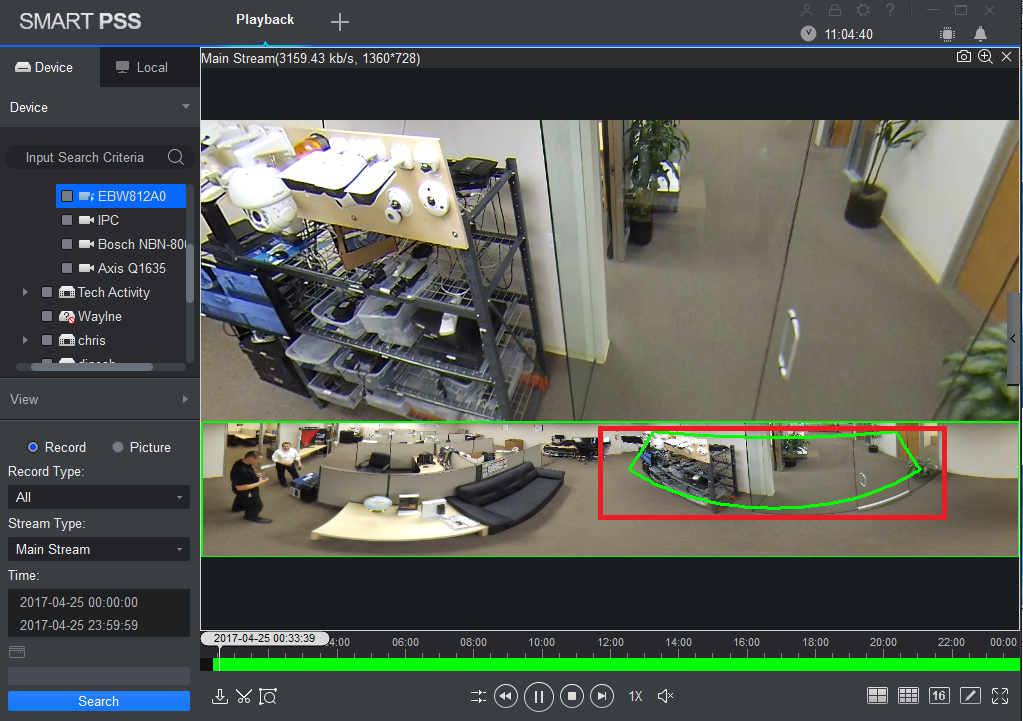Check the chris device checkbox

tap(47, 340)
